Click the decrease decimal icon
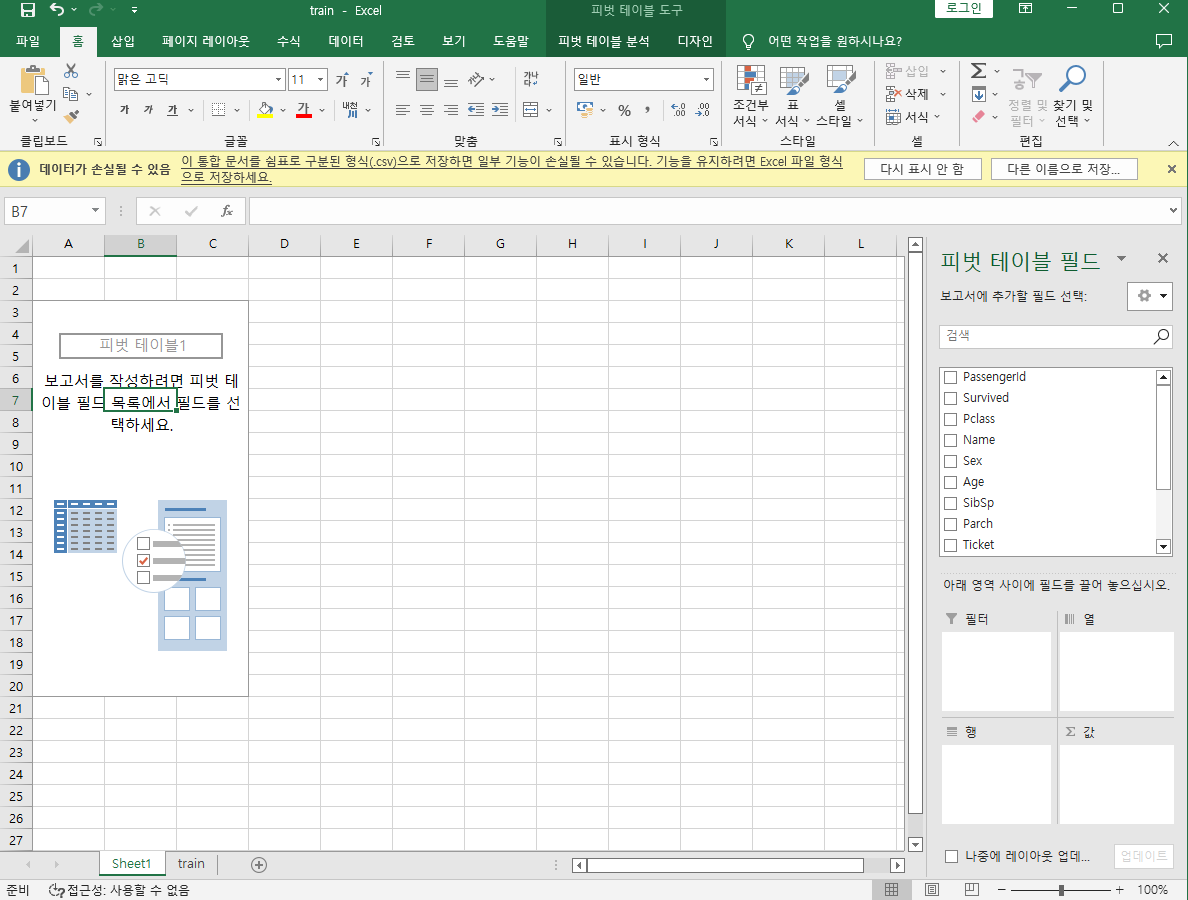The image size is (1188, 900). click(x=703, y=111)
